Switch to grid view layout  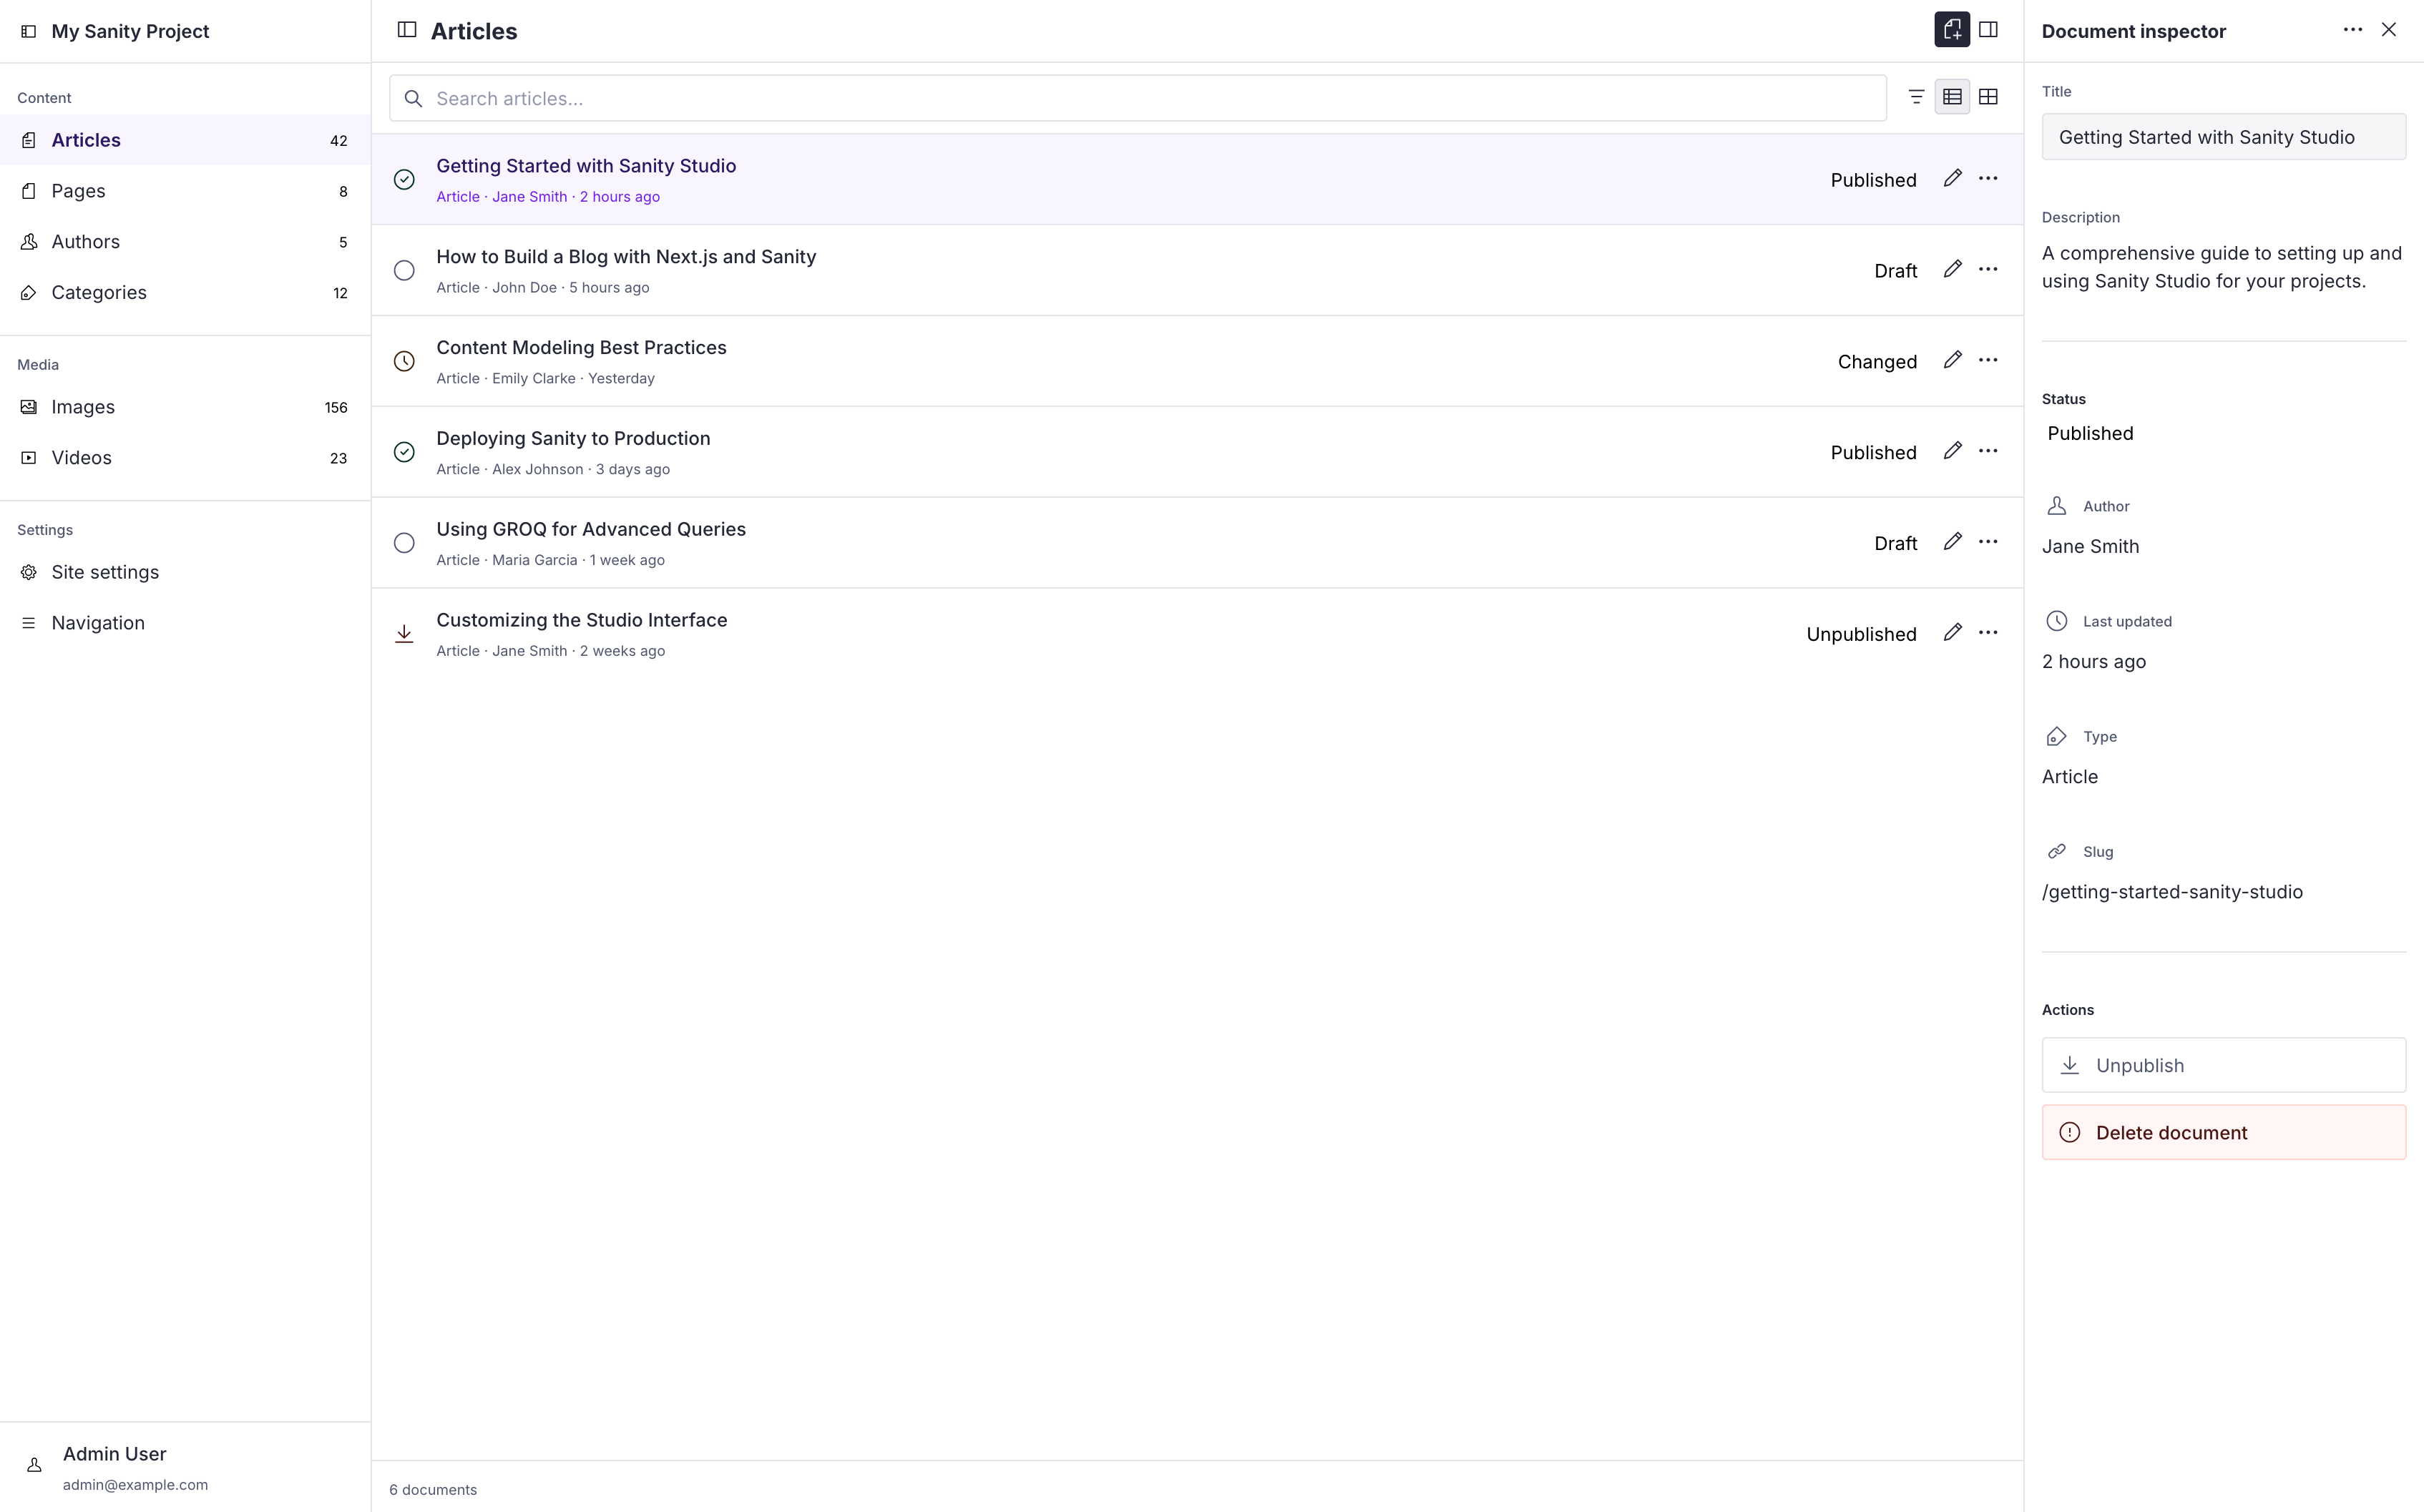(1988, 97)
